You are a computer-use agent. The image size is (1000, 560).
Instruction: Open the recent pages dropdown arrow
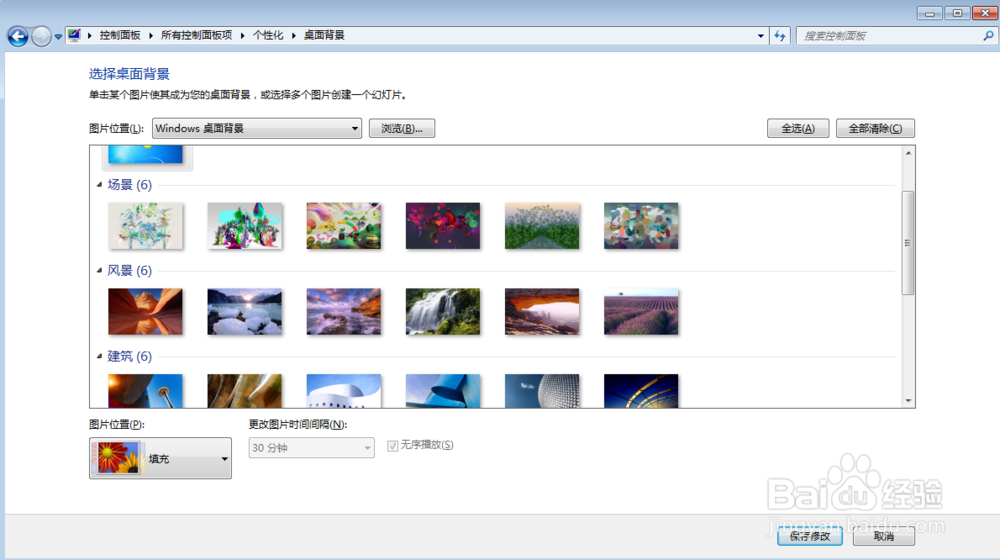pos(58,36)
